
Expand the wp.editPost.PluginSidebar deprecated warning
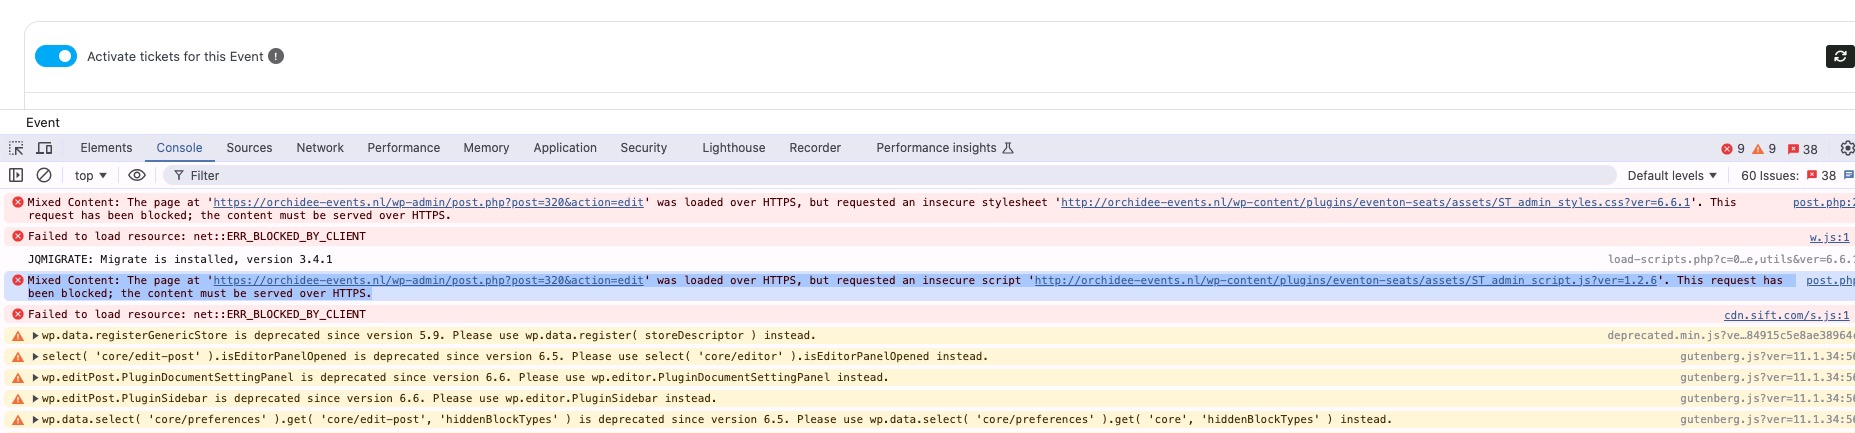[x=36, y=399]
